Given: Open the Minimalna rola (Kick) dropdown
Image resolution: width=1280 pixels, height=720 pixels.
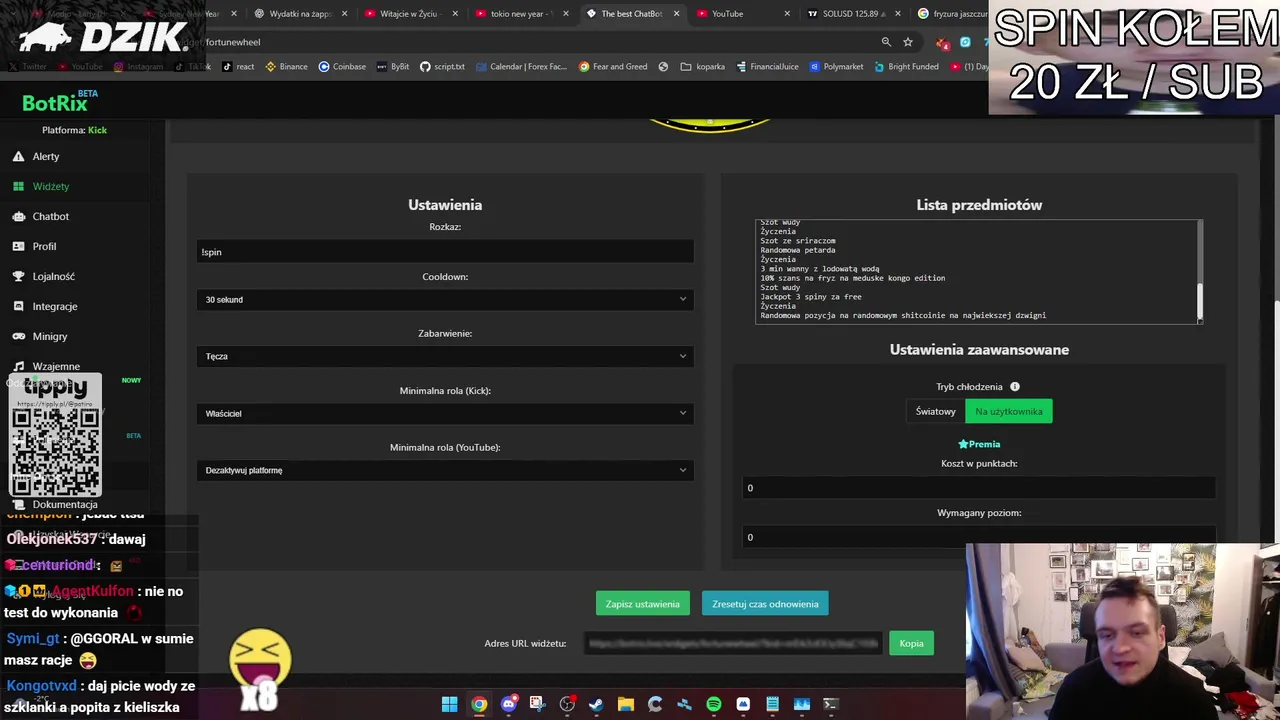Looking at the screenshot, I should click(445, 413).
